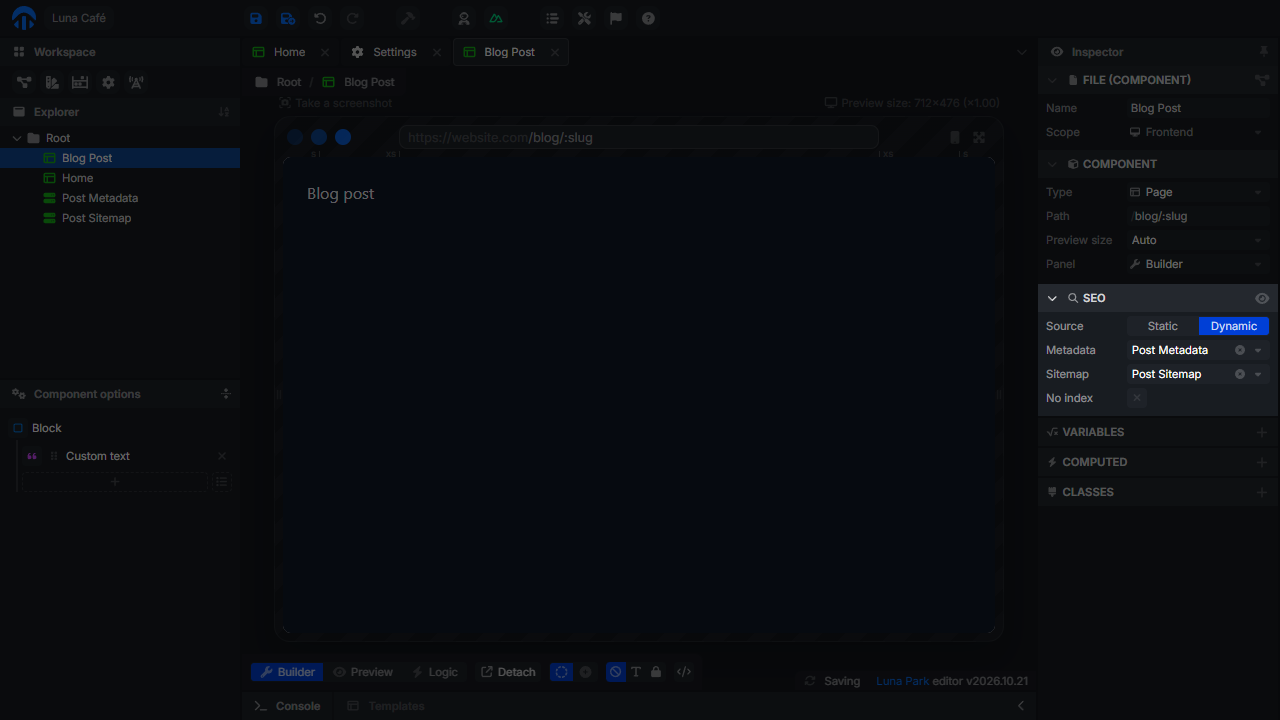This screenshot has width=1280, height=720.
Task: Click the hammer build icon
Action: [x=408, y=18]
